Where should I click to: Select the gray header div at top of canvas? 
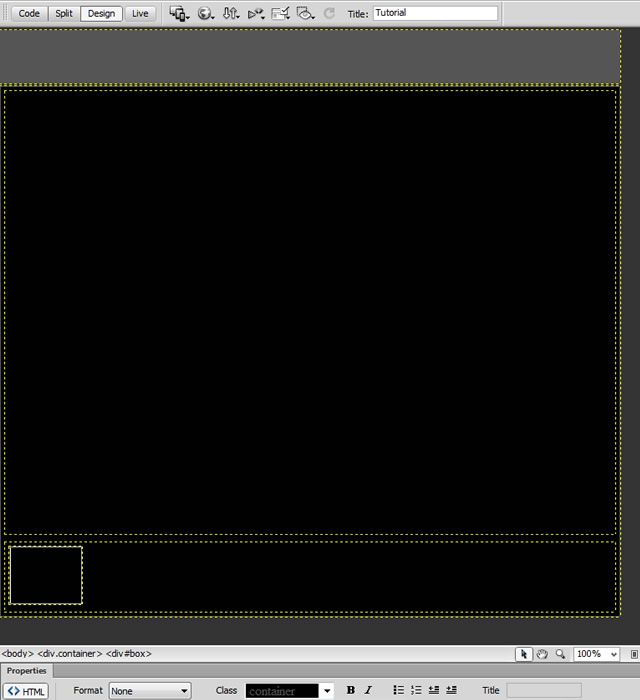pos(310,57)
